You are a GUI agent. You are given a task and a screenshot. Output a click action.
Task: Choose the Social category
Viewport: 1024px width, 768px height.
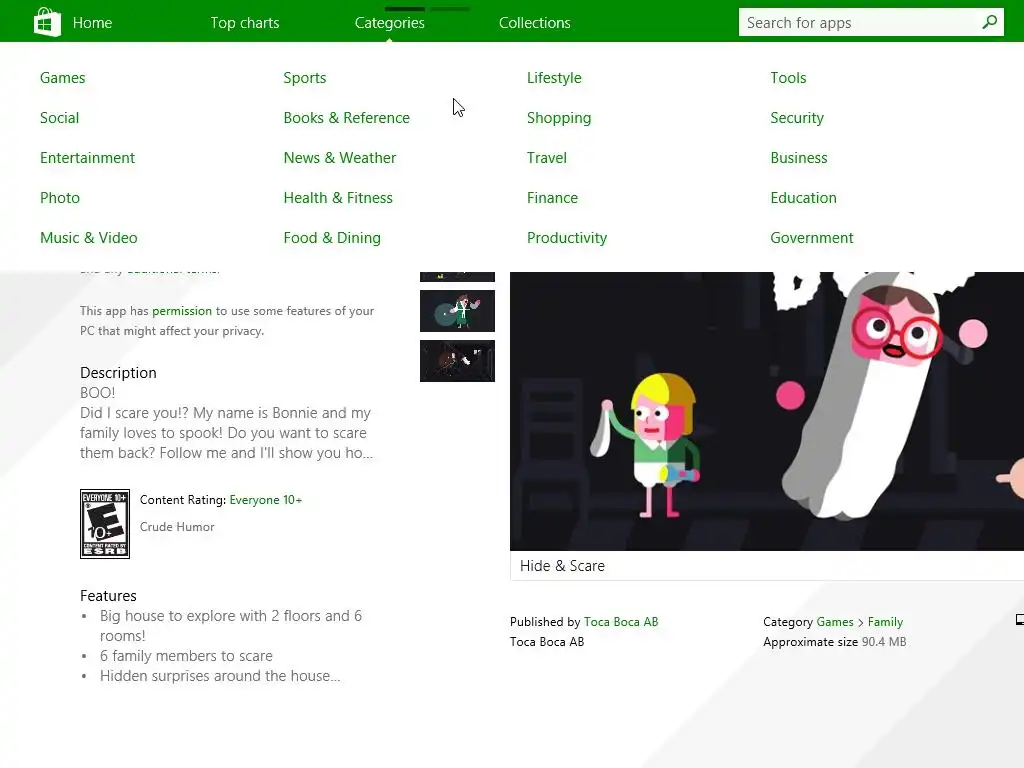tap(59, 118)
